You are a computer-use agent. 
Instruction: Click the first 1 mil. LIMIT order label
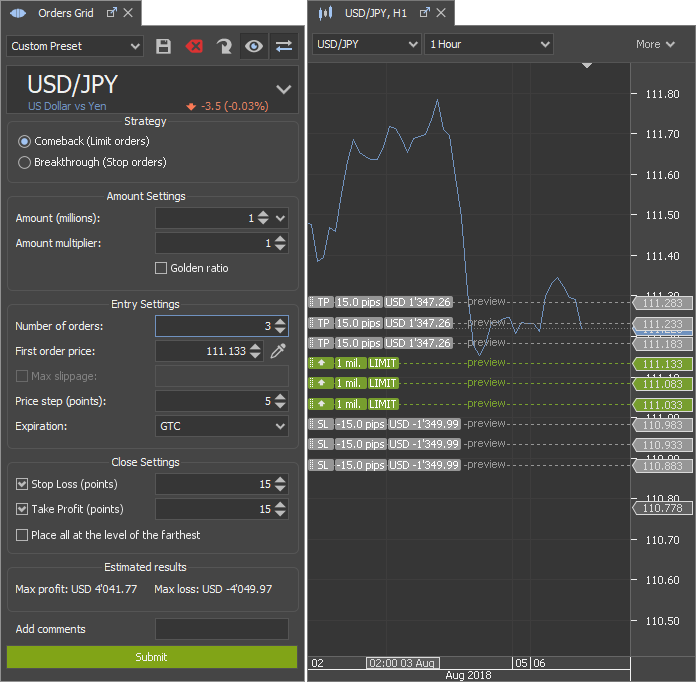[x=367, y=363]
